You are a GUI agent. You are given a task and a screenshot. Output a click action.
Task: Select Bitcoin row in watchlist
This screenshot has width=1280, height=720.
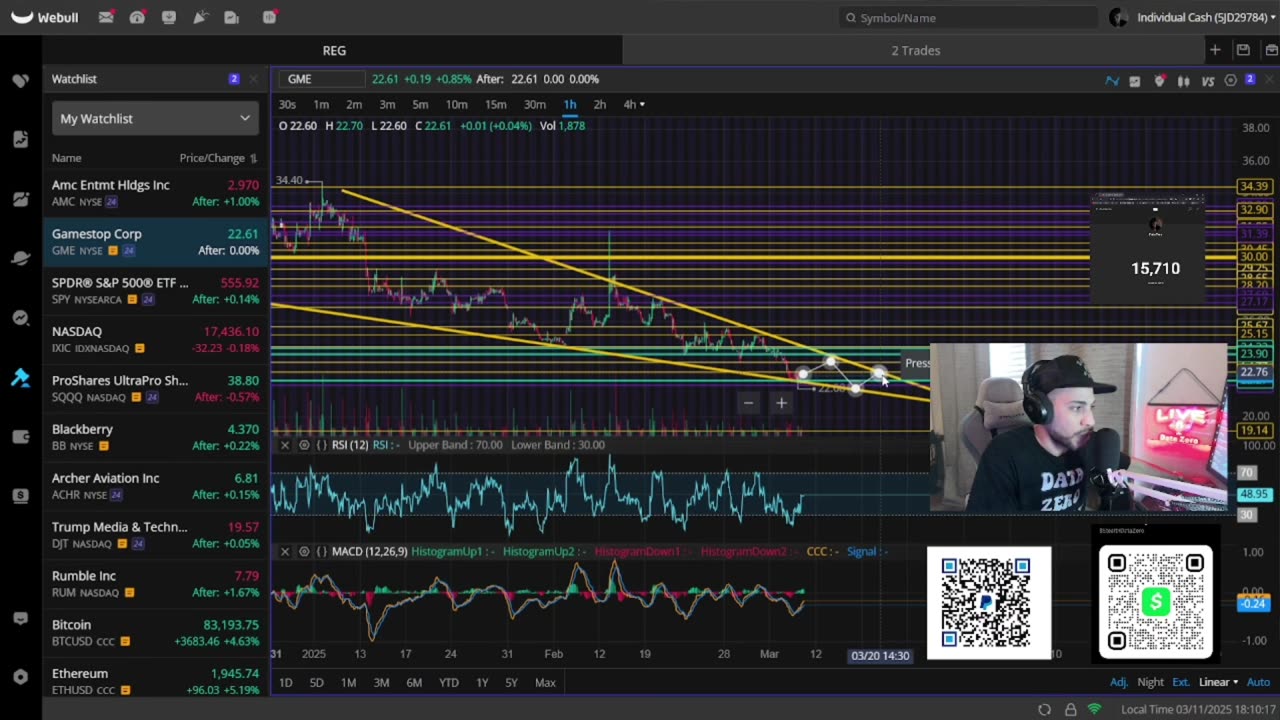[155, 633]
